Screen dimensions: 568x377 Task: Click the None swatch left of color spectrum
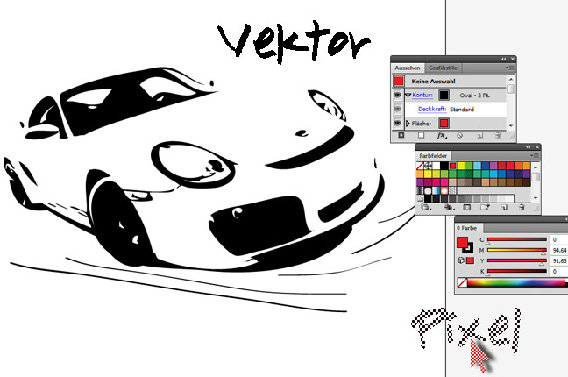pos(462,283)
